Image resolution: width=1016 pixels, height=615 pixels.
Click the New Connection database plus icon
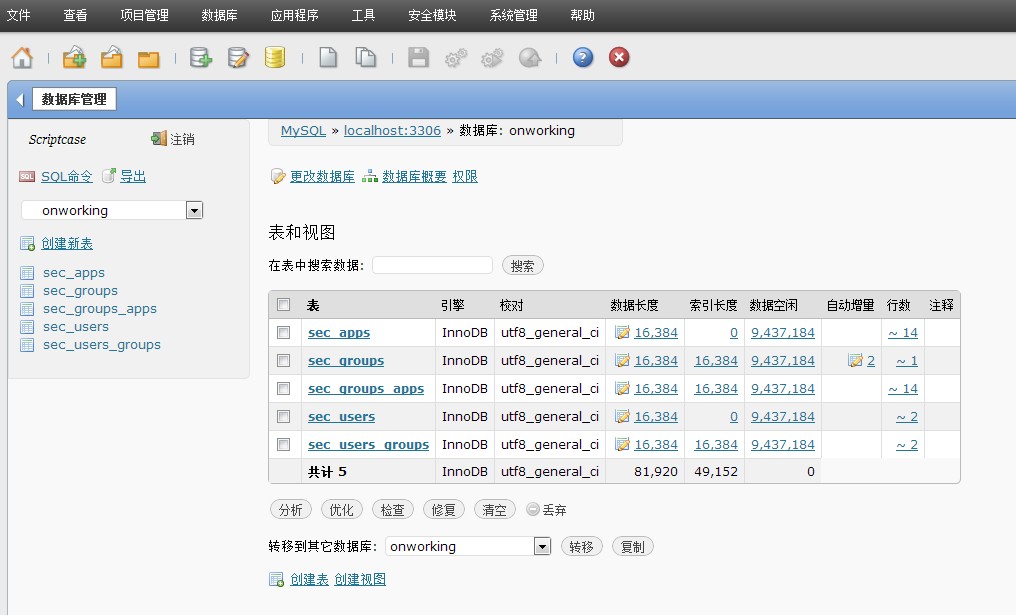pyautogui.click(x=200, y=57)
